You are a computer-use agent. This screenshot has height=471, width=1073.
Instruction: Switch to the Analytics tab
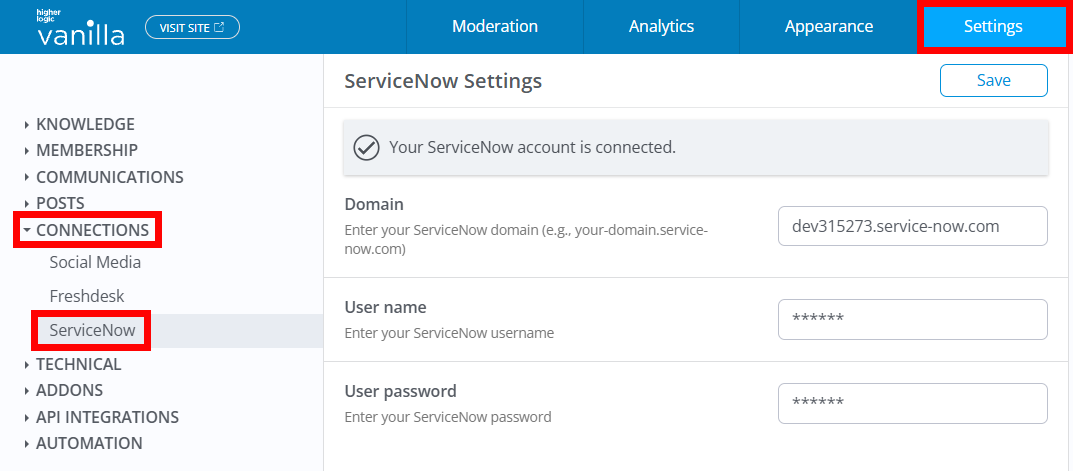(x=661, y=27)
